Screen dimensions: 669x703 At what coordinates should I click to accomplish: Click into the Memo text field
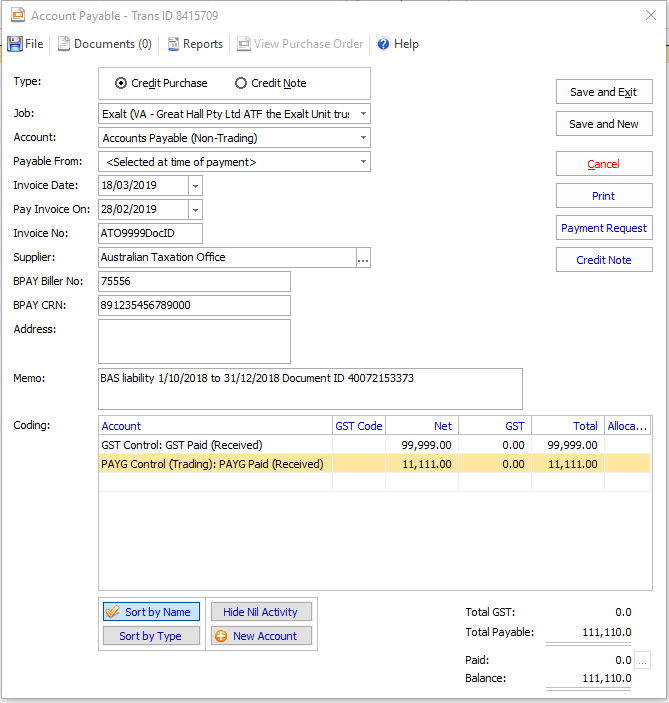pos(310,389)
